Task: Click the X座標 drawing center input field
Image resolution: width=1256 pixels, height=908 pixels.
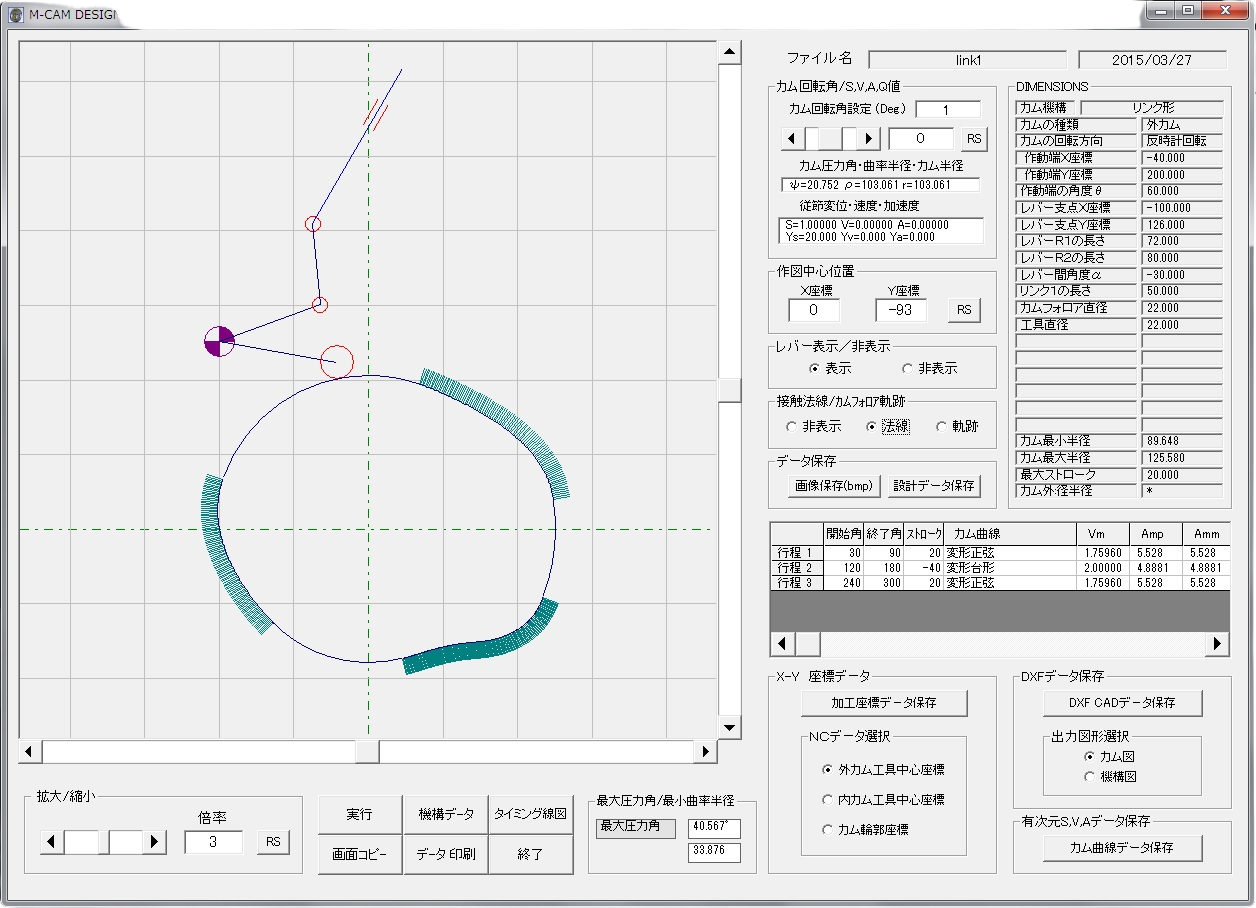Action: tap(814, 310)
